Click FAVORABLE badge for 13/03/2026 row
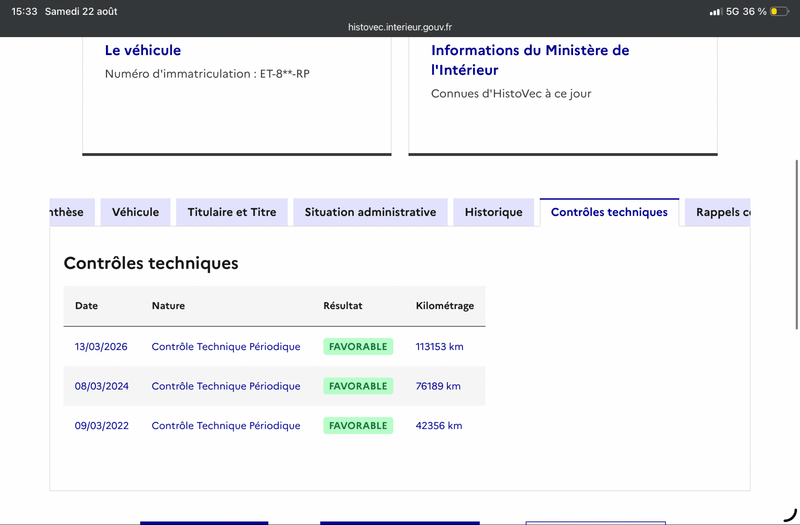This screenshot has height=525, width=800. pos(358,346)
